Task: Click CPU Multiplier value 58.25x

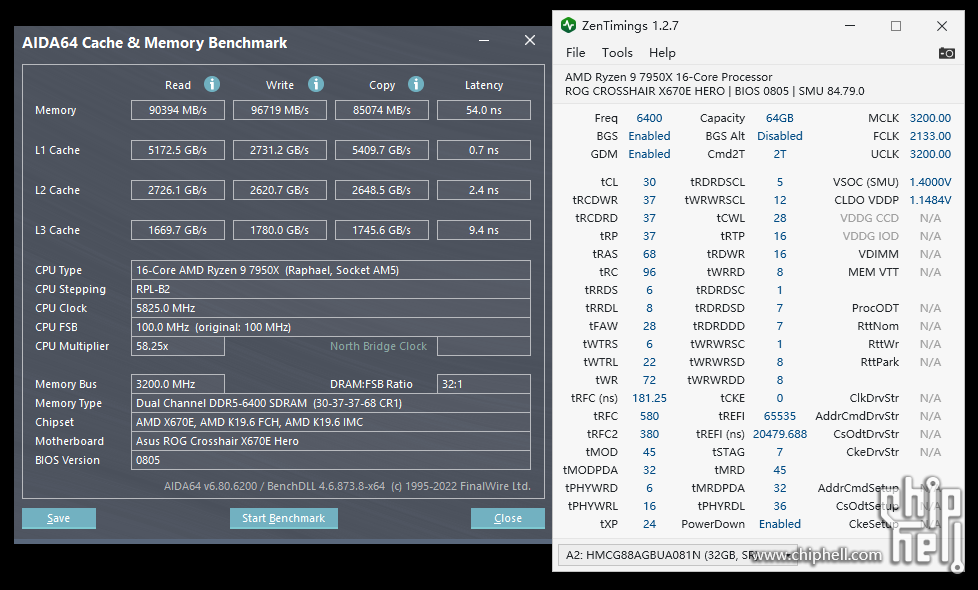Action: 178,346
